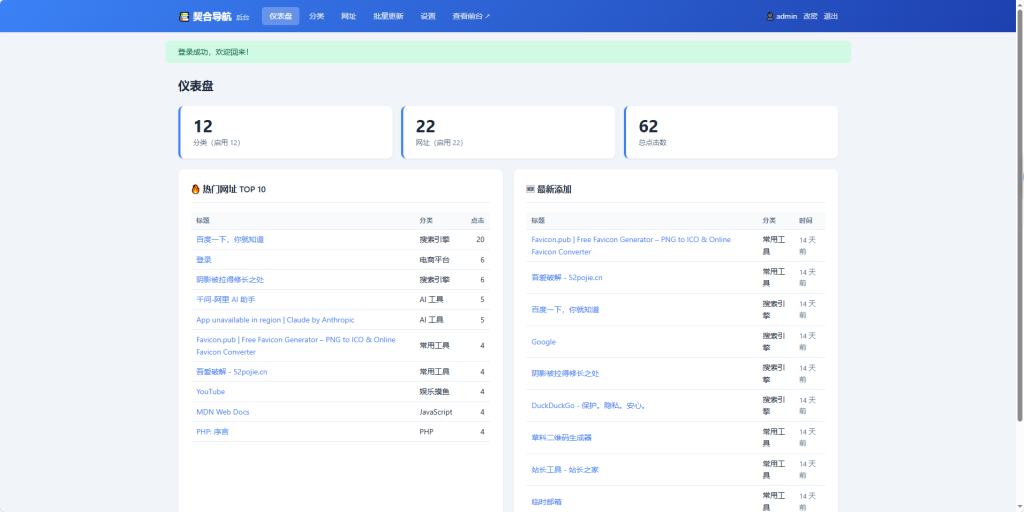This screenshot has width=1024, height=512.
Task: Click the JavaScript category cell
Action: [x=436, y=412]
